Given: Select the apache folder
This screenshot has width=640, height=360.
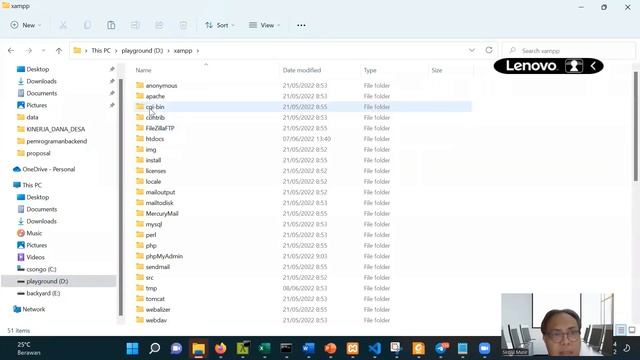Looking at the screenshot, I should [155, 96].
